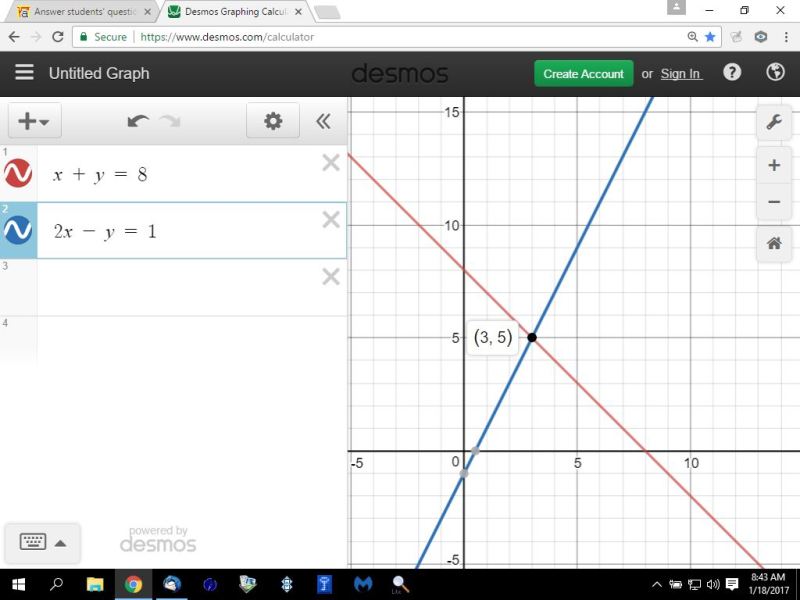Open Desmos help question mark
800x600 pixels.
732,72
